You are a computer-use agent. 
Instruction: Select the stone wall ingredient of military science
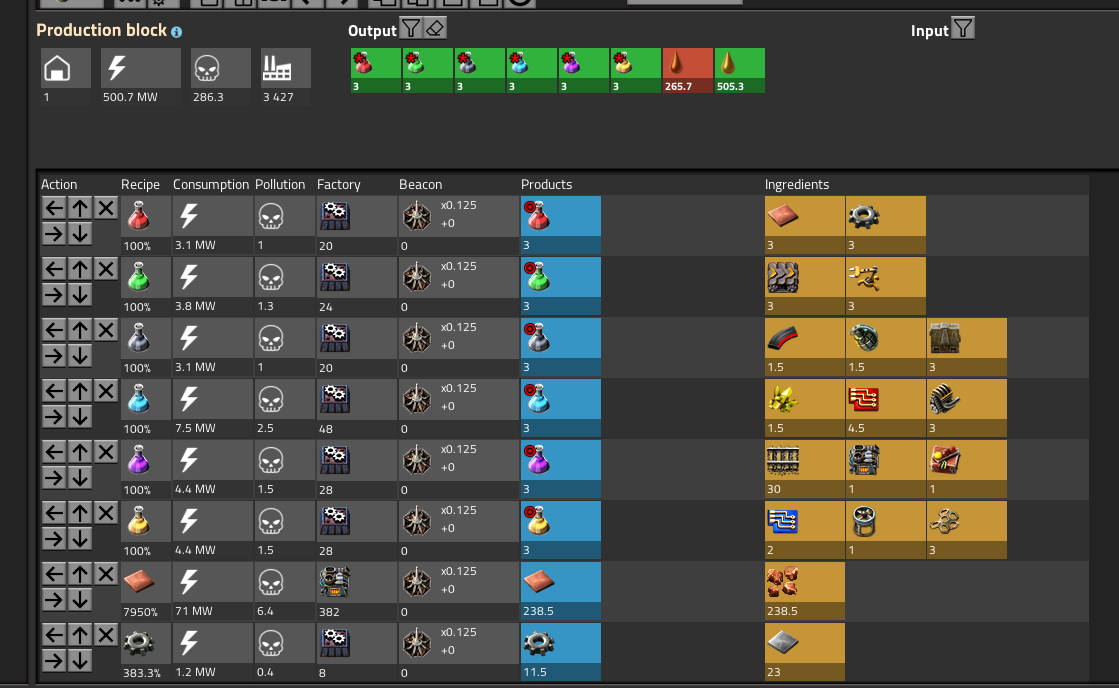(x=967, y=347)
